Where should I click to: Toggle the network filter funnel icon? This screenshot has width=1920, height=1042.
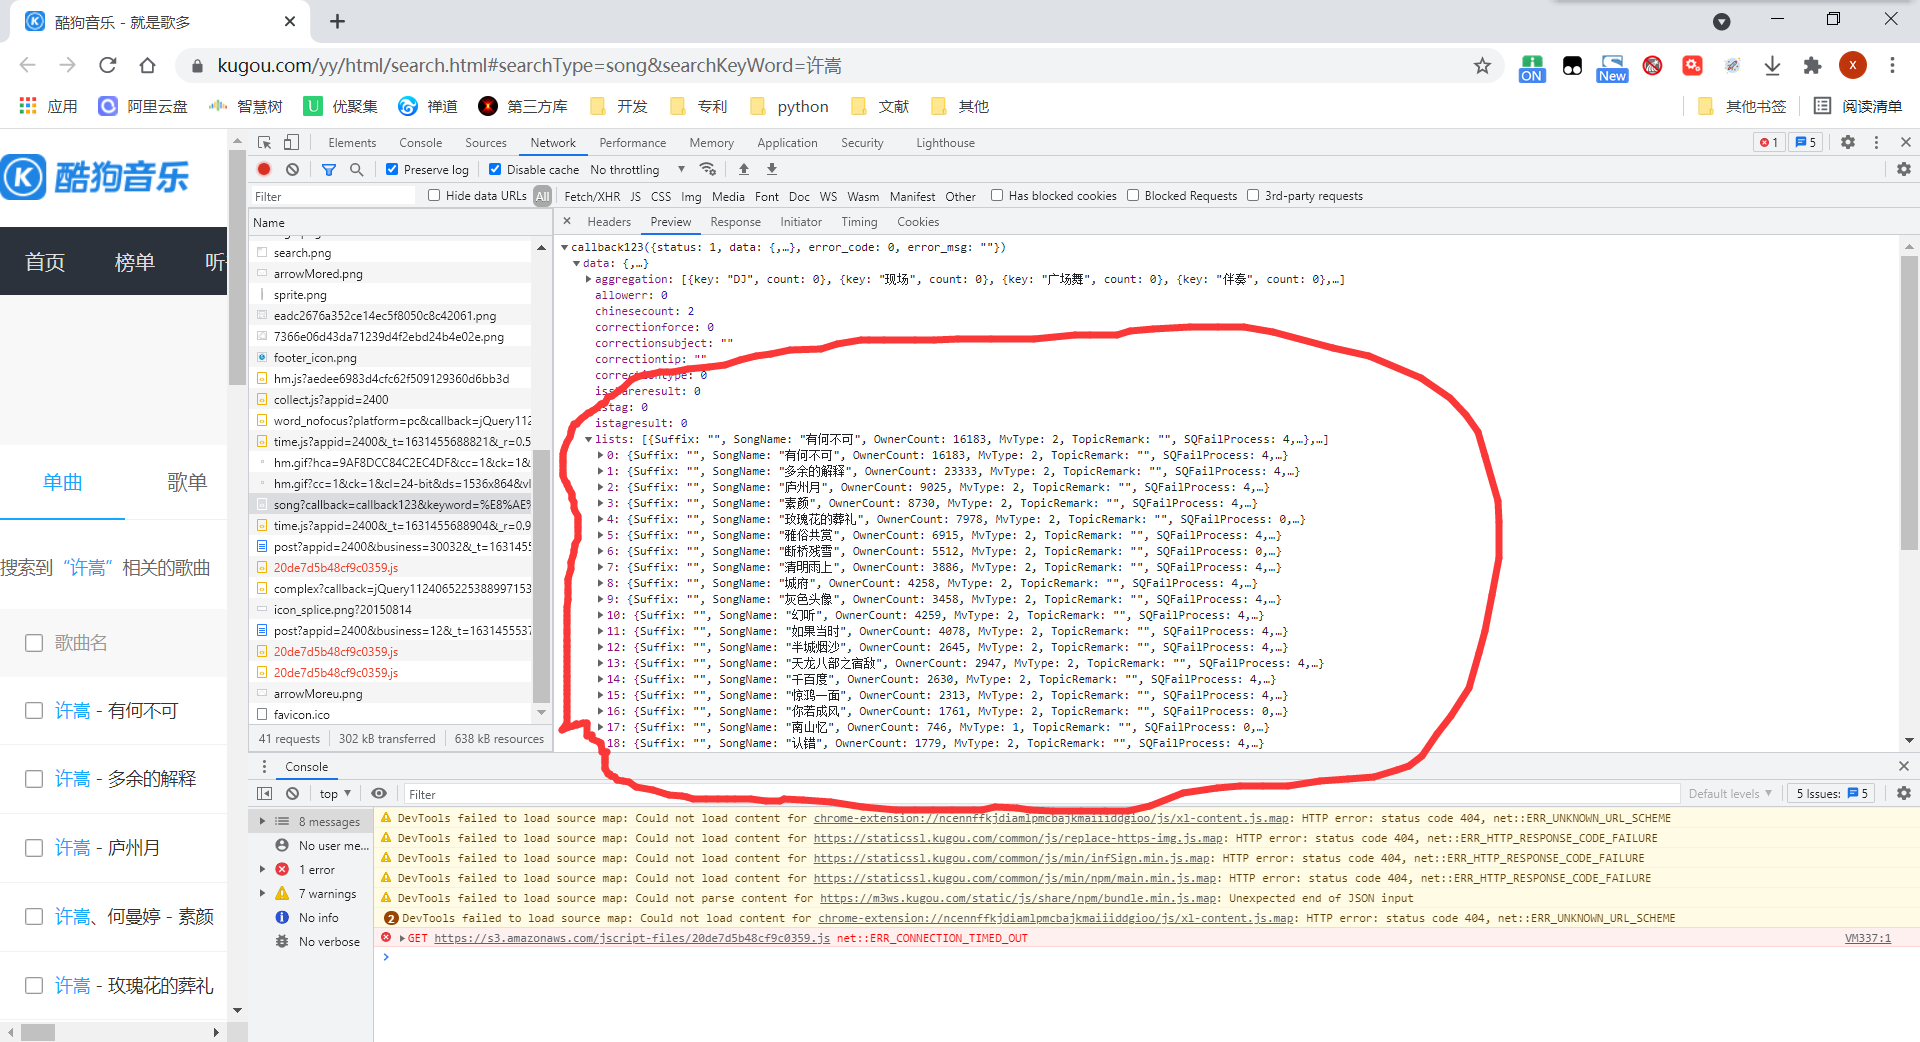pyautogui.click(x=328, y=169)
